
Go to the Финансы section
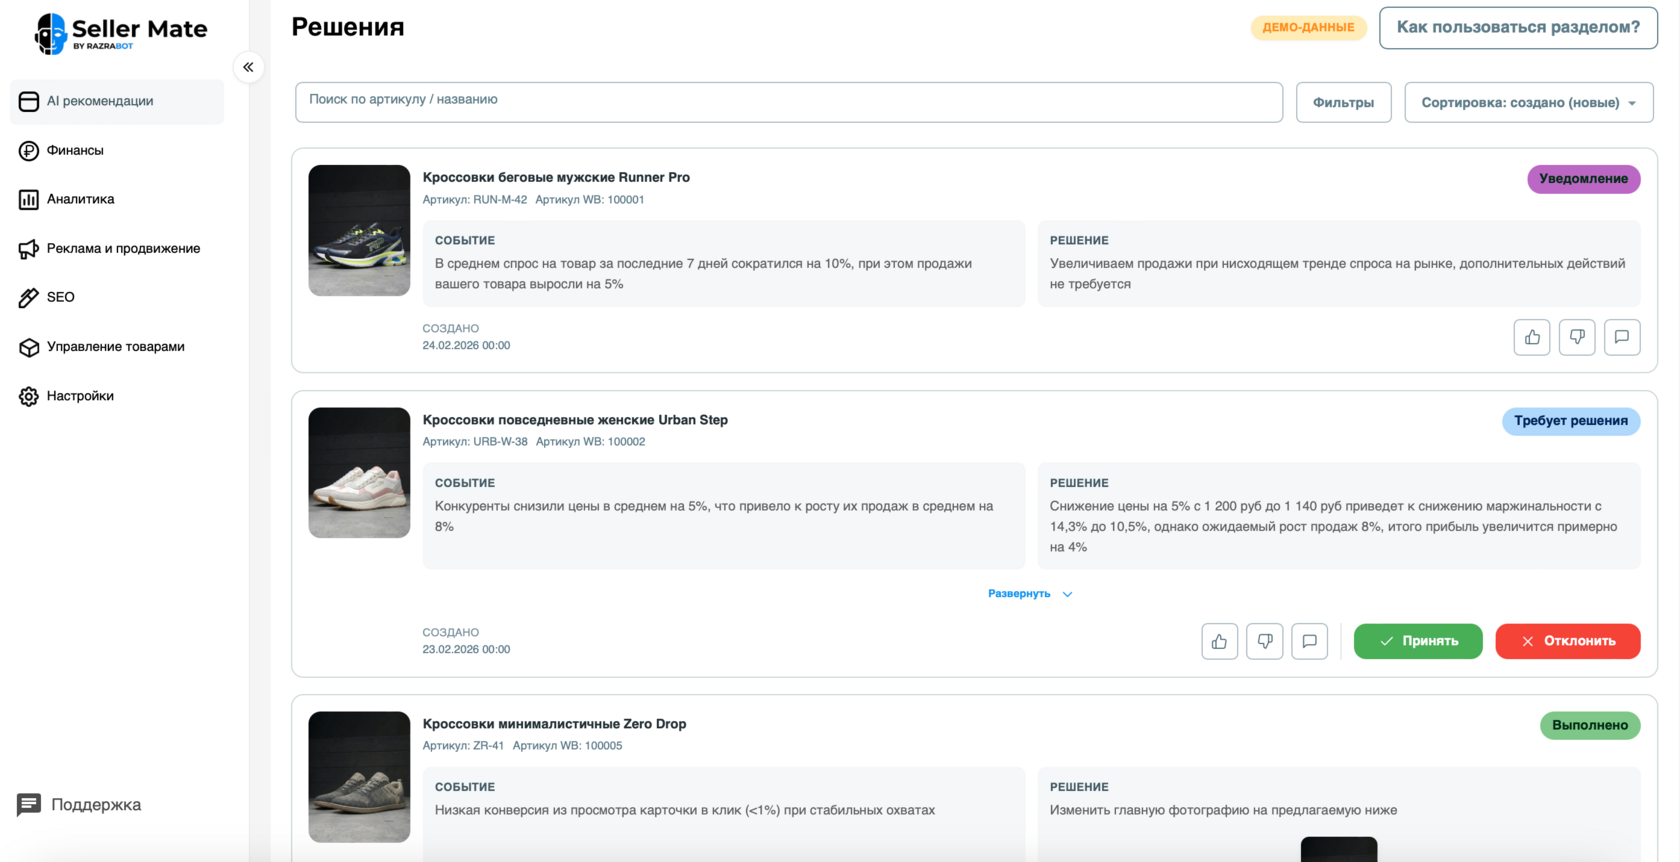pos(75,150)
